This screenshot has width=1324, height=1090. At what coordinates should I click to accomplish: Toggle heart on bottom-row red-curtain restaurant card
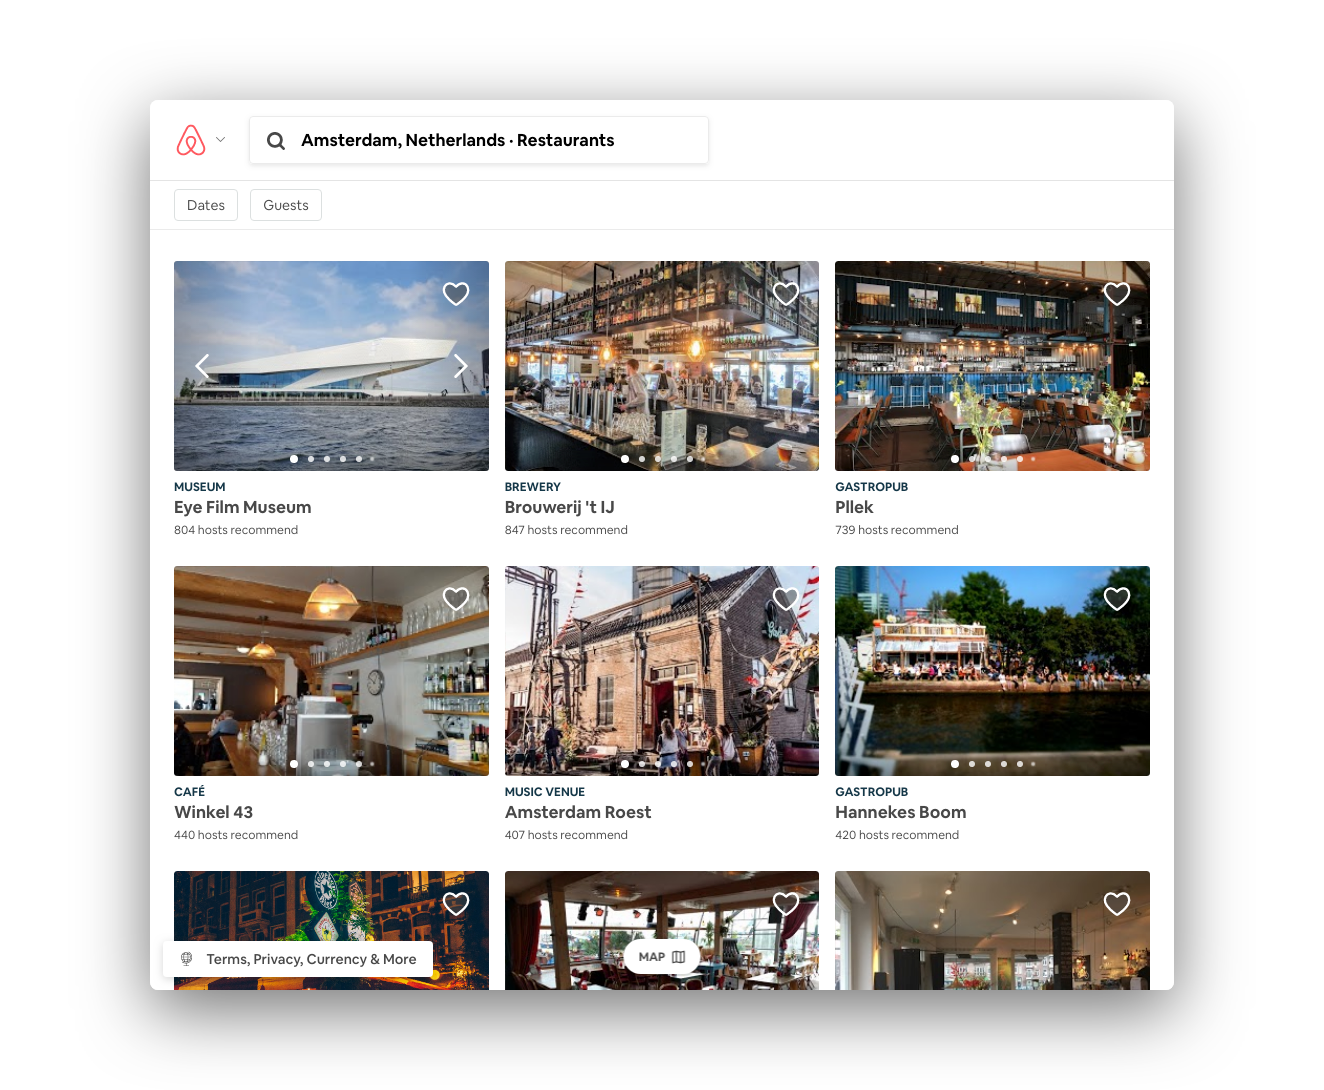click(x=786, y=904)
